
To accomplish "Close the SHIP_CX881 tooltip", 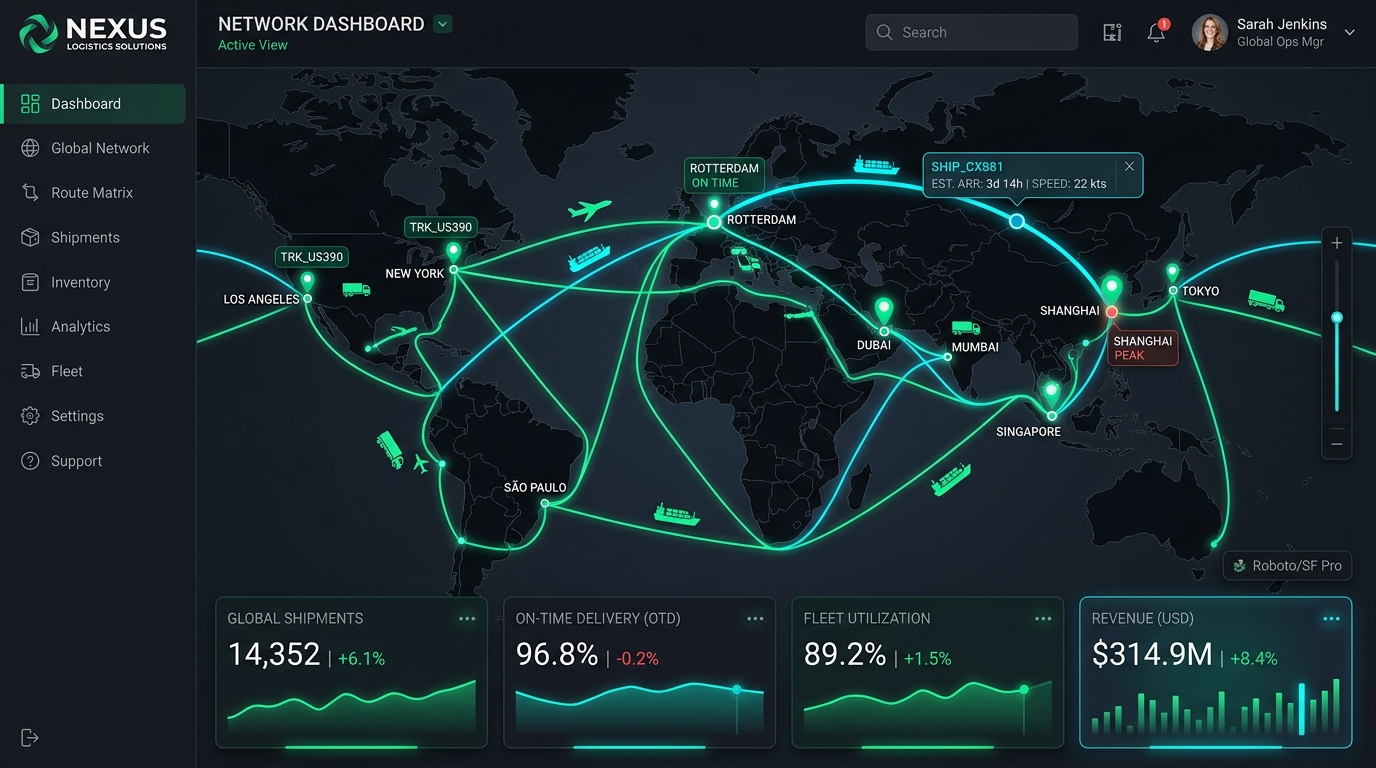I will [x=1129, y=166].
